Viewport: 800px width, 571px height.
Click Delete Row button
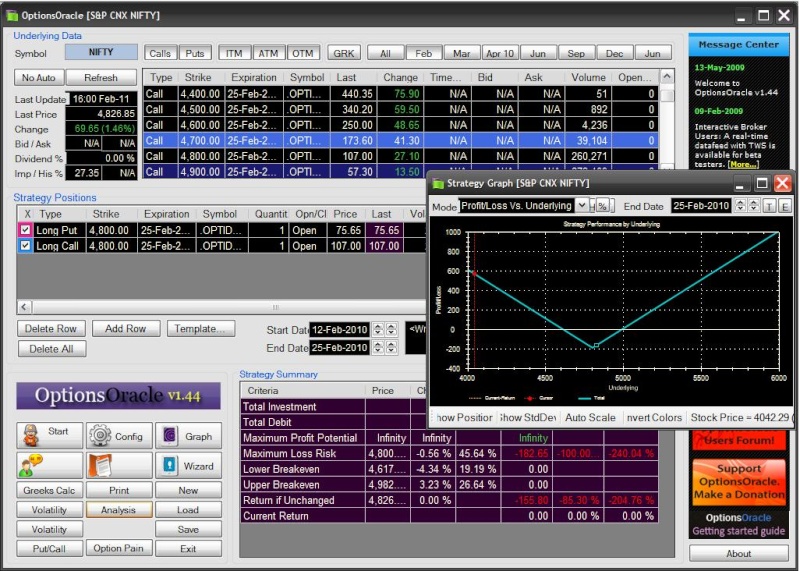51,329
